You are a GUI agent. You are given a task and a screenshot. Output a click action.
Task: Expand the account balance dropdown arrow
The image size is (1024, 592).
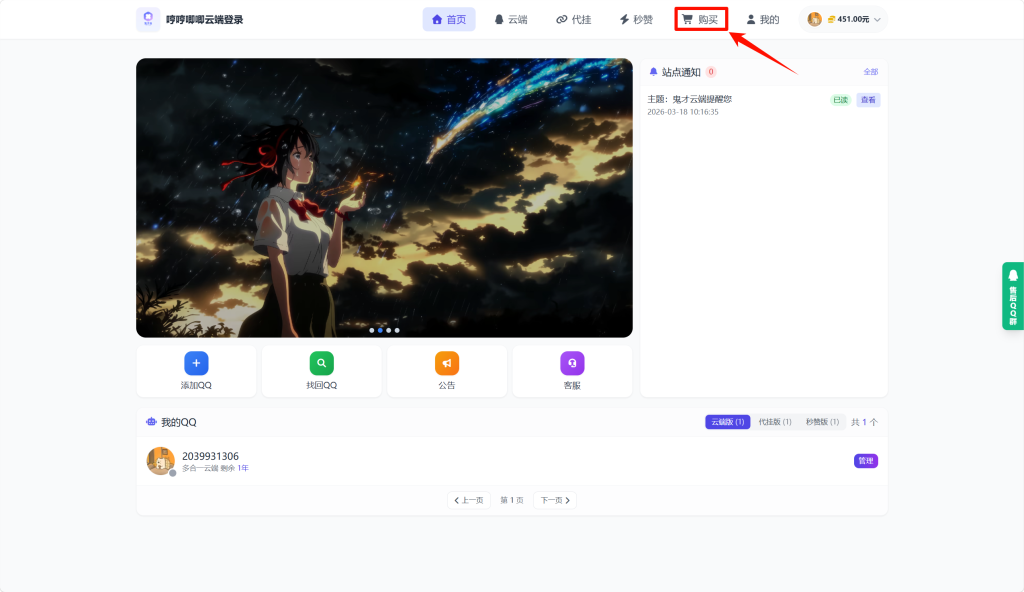tap(877, 20)
